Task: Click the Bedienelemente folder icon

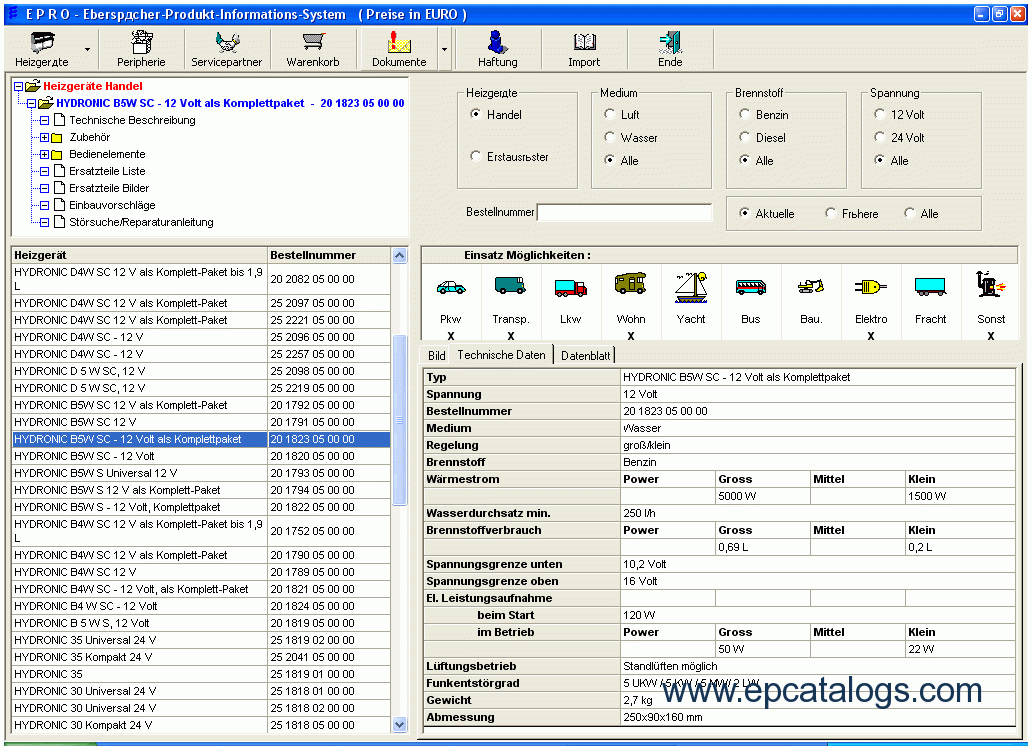Action: point(57,155)
